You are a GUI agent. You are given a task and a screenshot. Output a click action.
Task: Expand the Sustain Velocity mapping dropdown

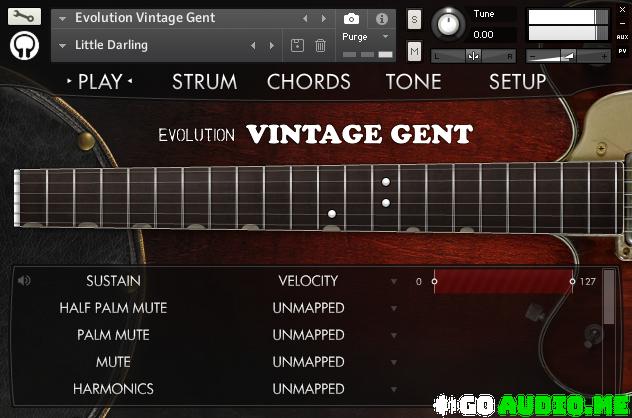[x=394, y=281]
